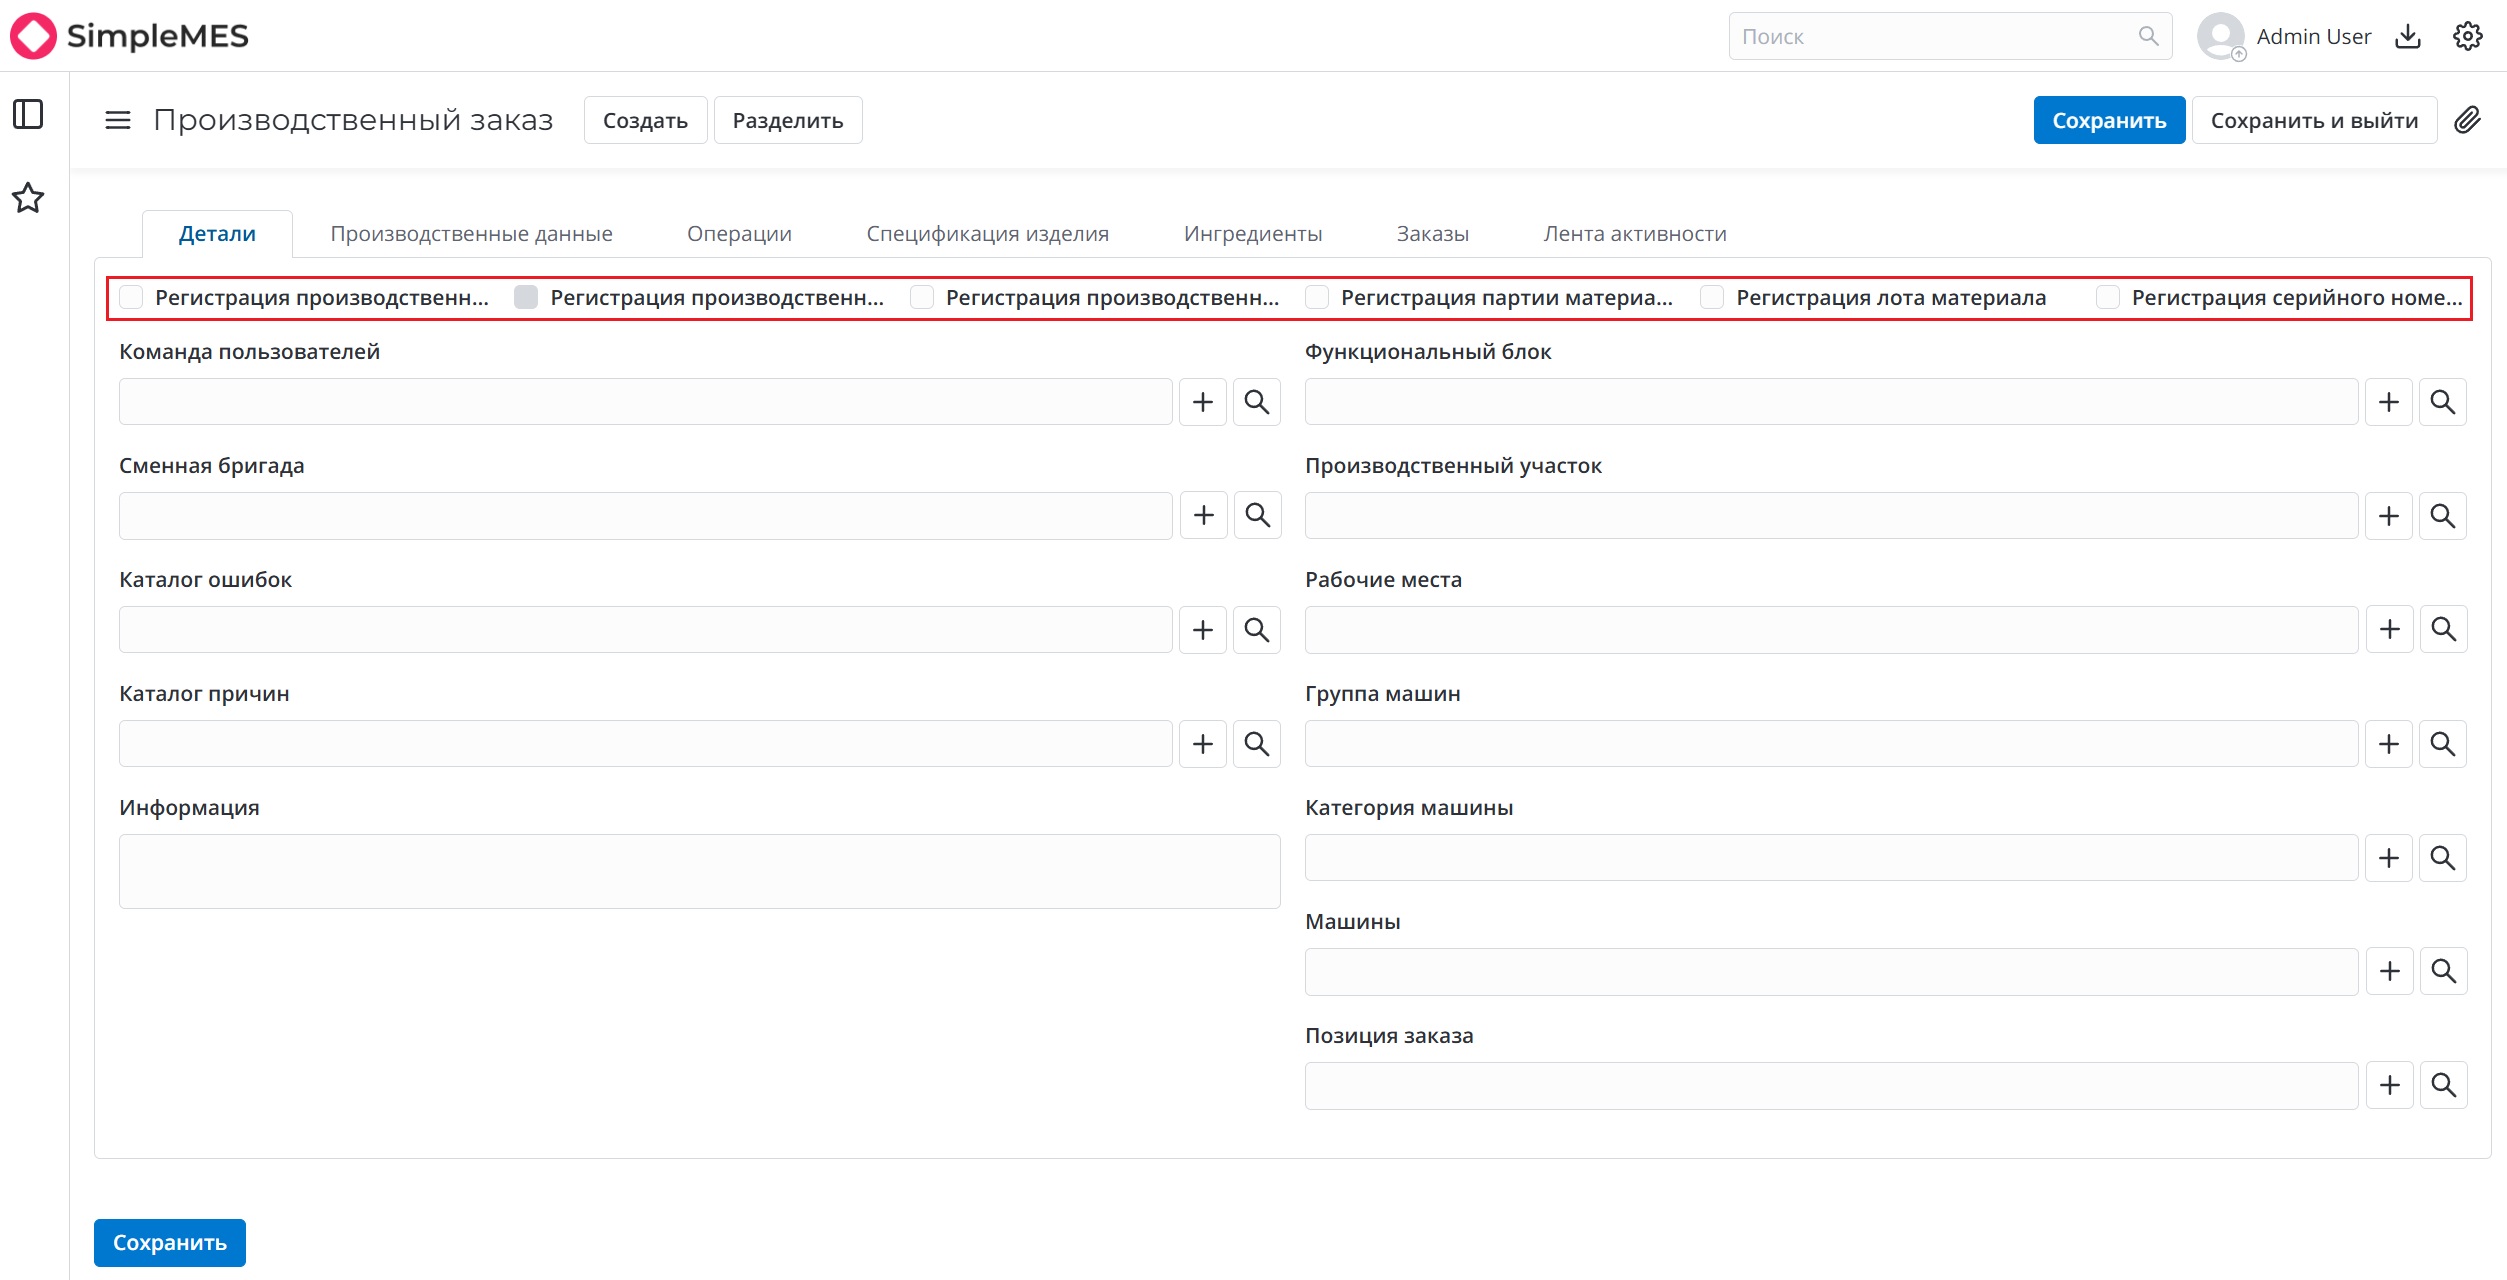This screenshot has height=1280, width=2507.
Task: Check Регистрация партии материала checkbox
Action: (x=1317, y=297)
